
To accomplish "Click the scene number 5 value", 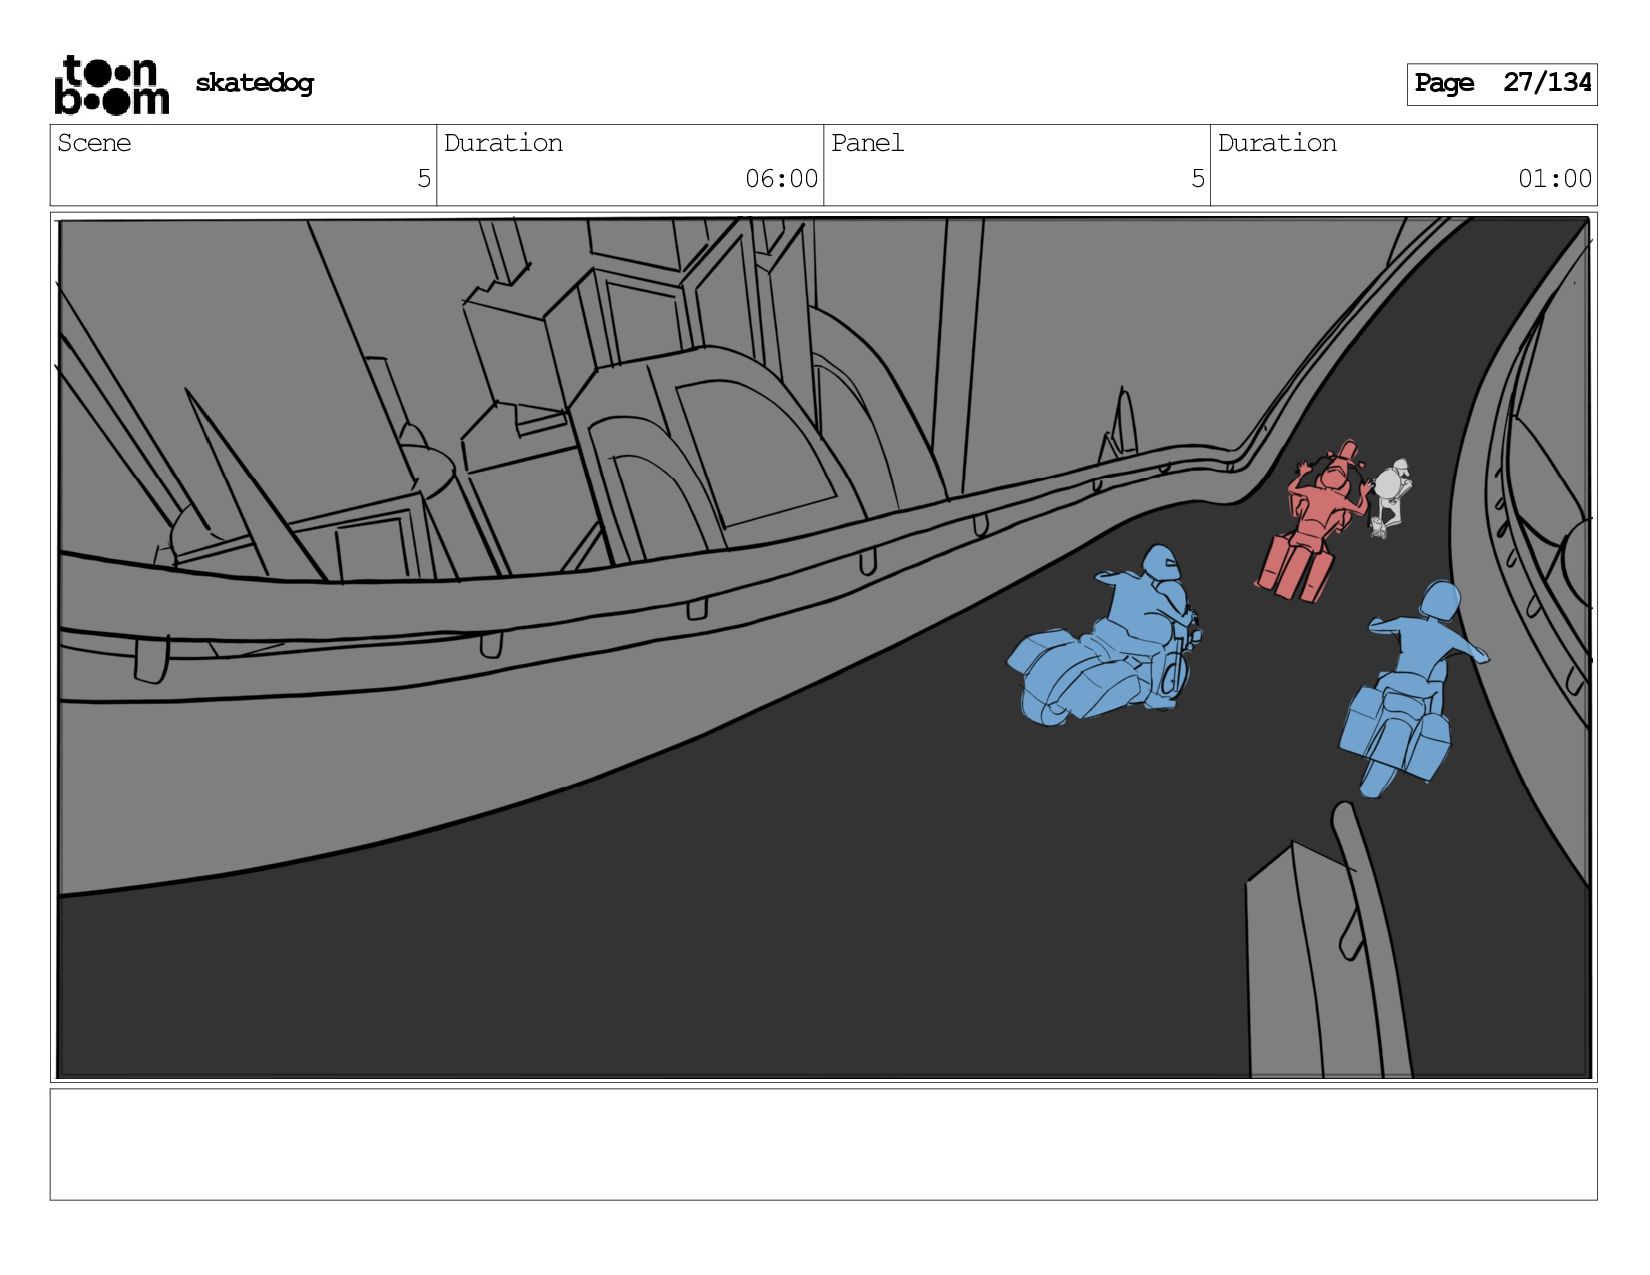I will 424,179.
